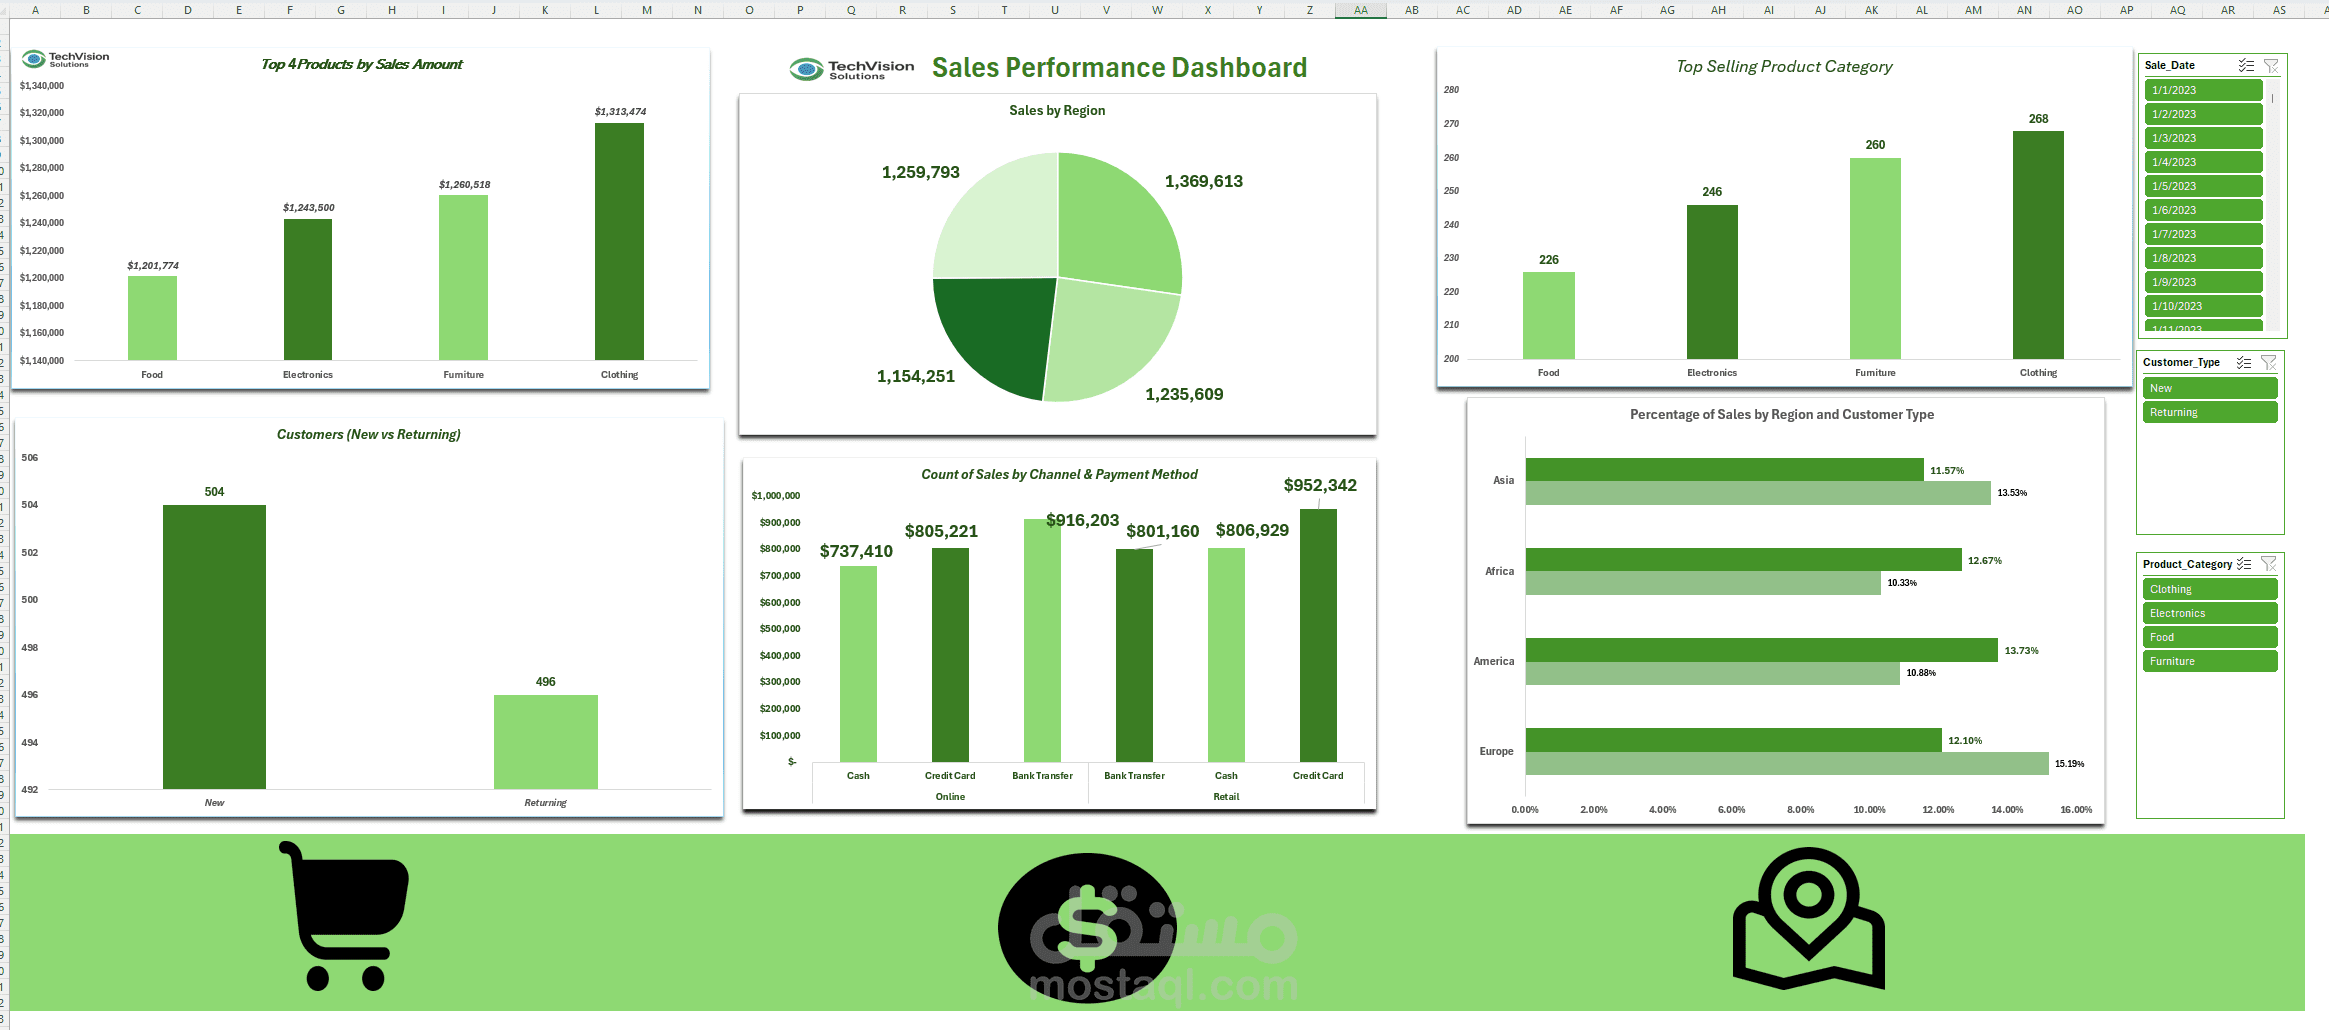2329x1030 pixels.
Task: Clear the filter on the Sale_Date slicer
Action: [x=2271, y=65]
